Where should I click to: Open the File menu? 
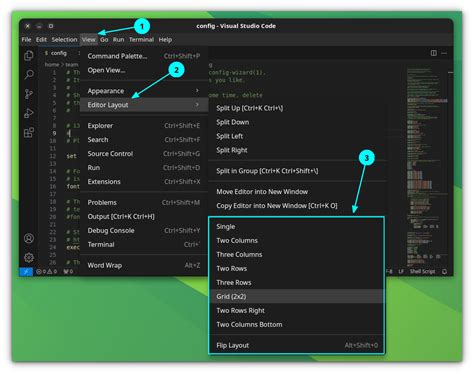(x=26, y=40)
